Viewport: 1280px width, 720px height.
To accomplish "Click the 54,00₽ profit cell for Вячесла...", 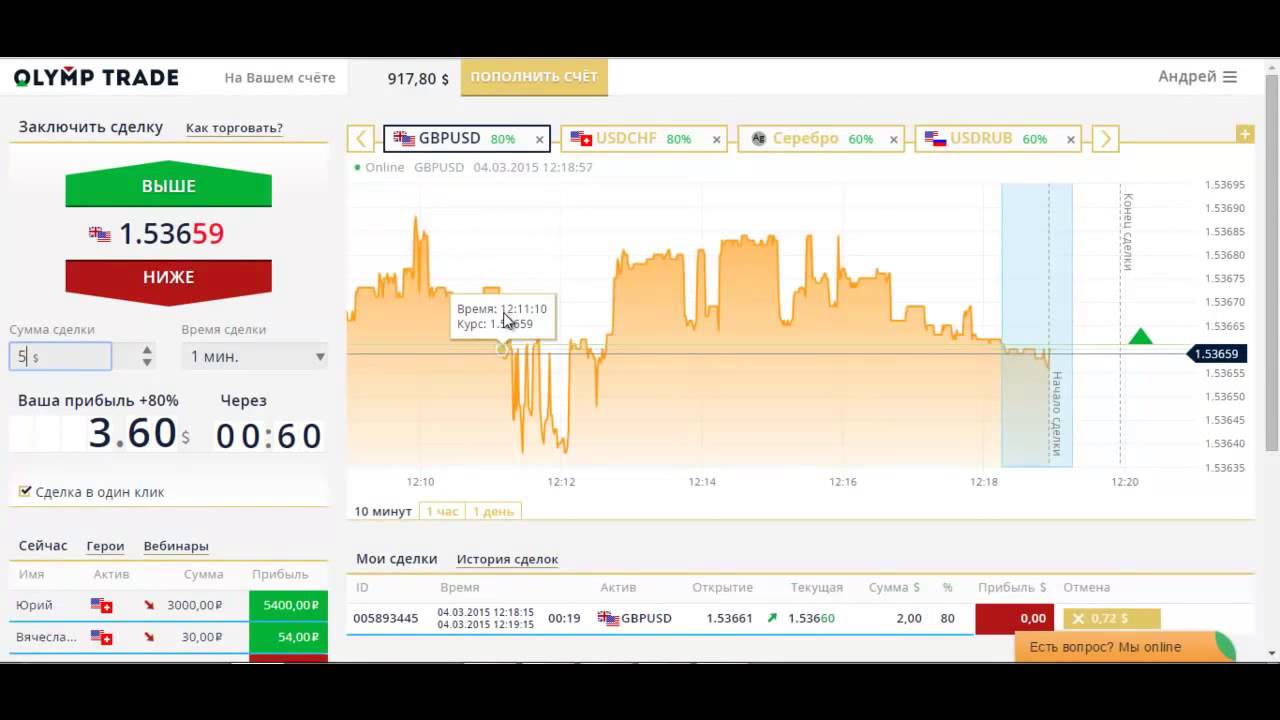I will click(290, 637).
